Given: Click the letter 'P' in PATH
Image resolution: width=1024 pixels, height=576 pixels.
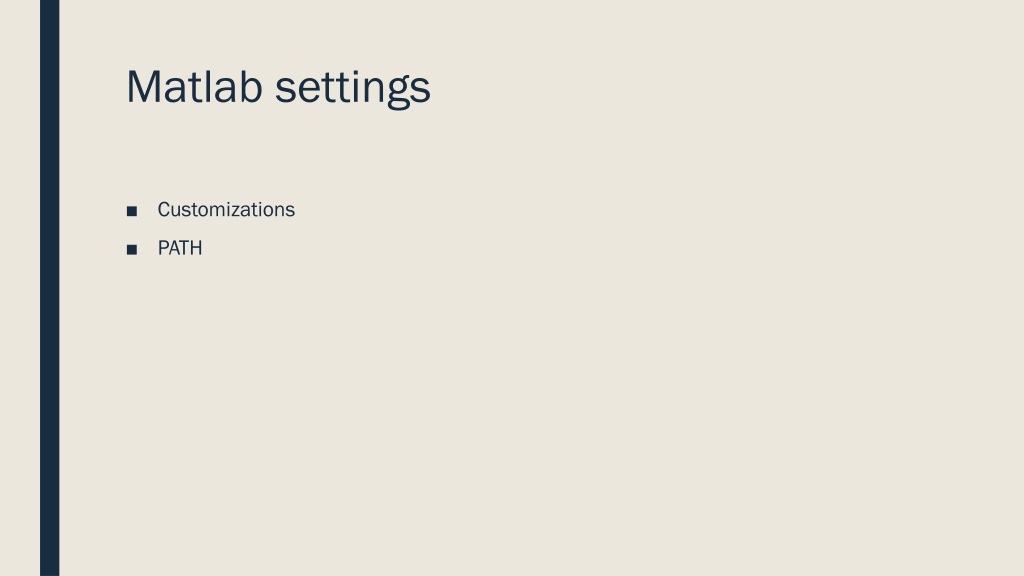Looking at the screenshot, I should pos(163,248).
